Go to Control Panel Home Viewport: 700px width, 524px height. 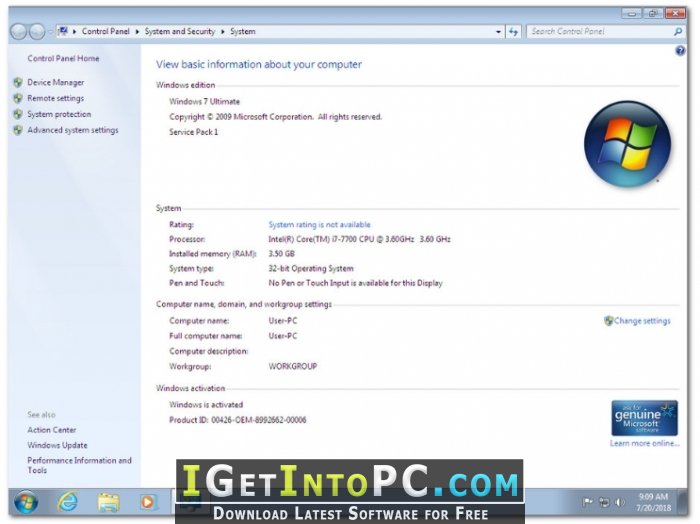tap(63, 58)
